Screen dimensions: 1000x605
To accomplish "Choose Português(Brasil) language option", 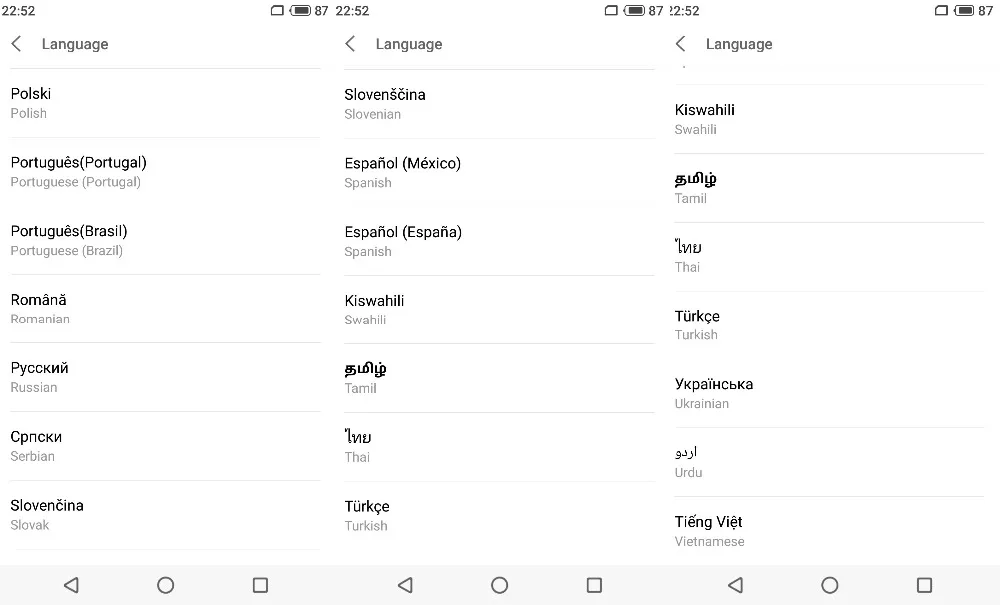I will [165, 240].
